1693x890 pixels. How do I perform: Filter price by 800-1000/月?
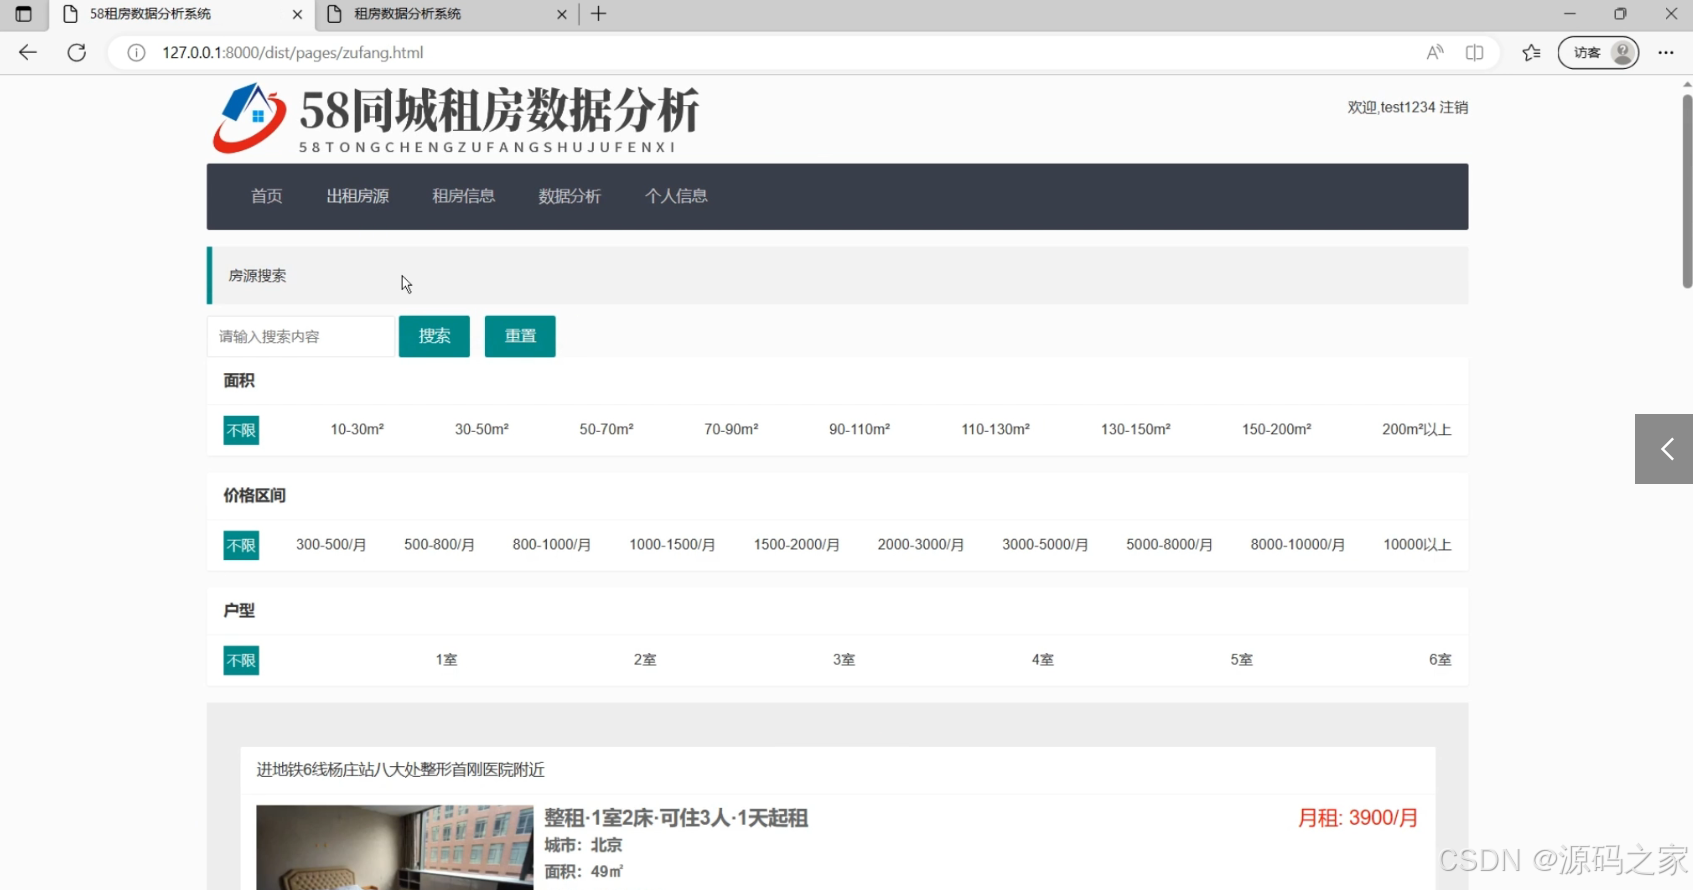(x=551, y=545)
